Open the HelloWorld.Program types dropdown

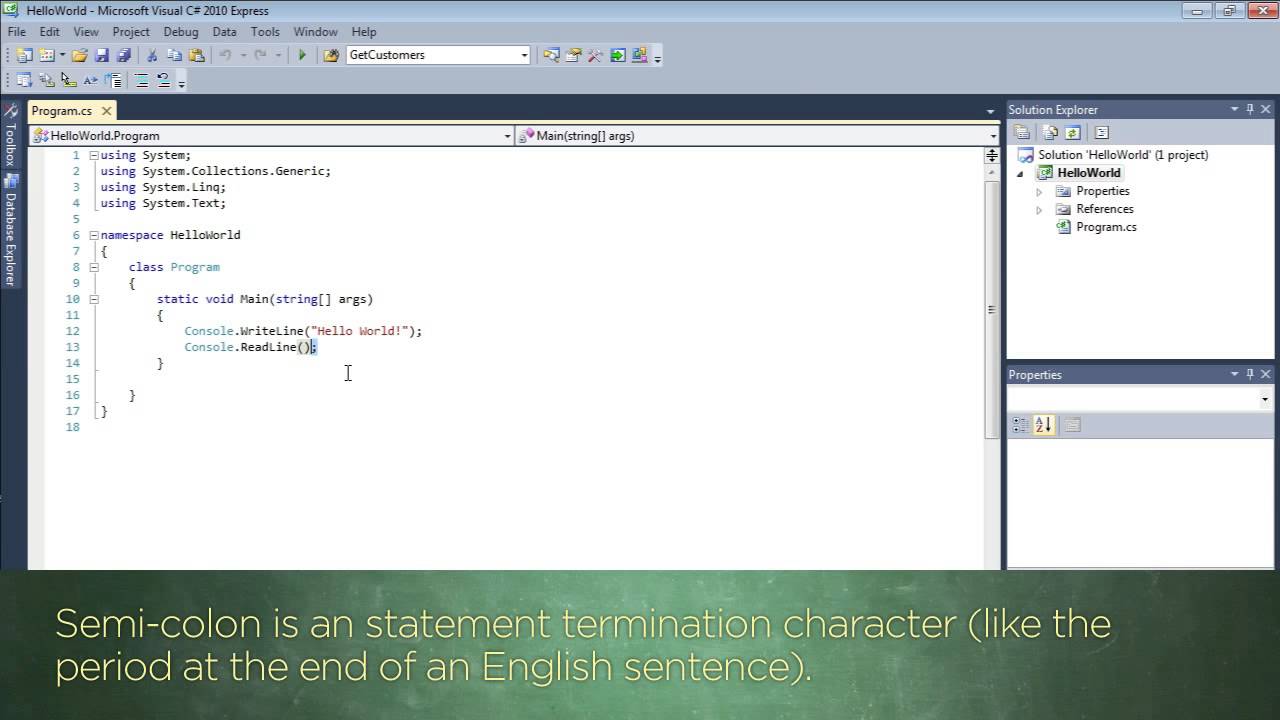click(x=507, y=136)
